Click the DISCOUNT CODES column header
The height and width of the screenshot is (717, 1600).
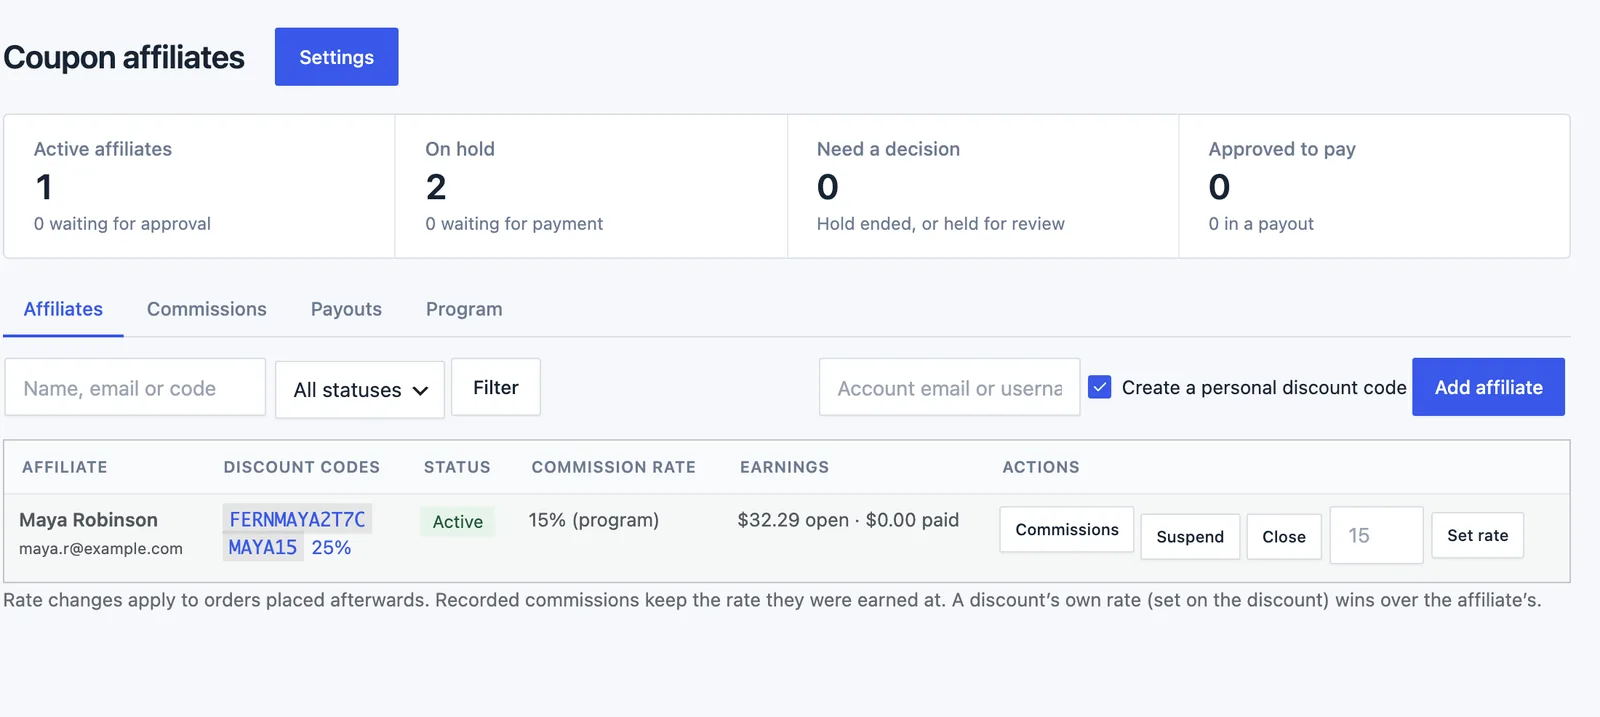(x=302, y=467)
